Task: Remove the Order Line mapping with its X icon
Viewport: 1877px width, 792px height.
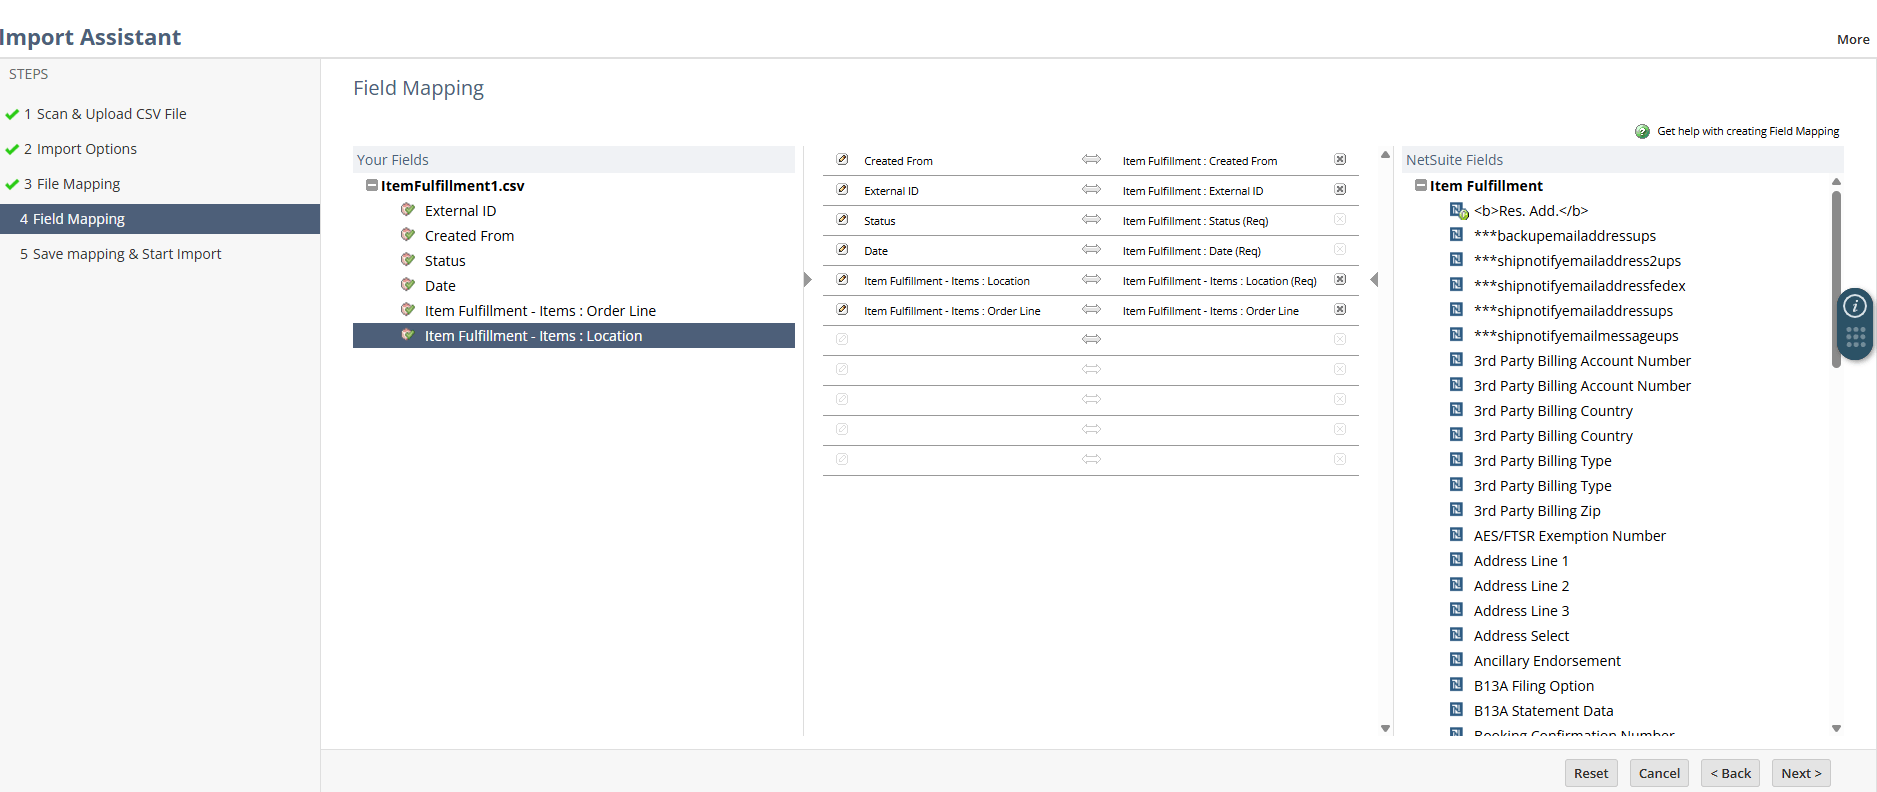Action: 1340,310
